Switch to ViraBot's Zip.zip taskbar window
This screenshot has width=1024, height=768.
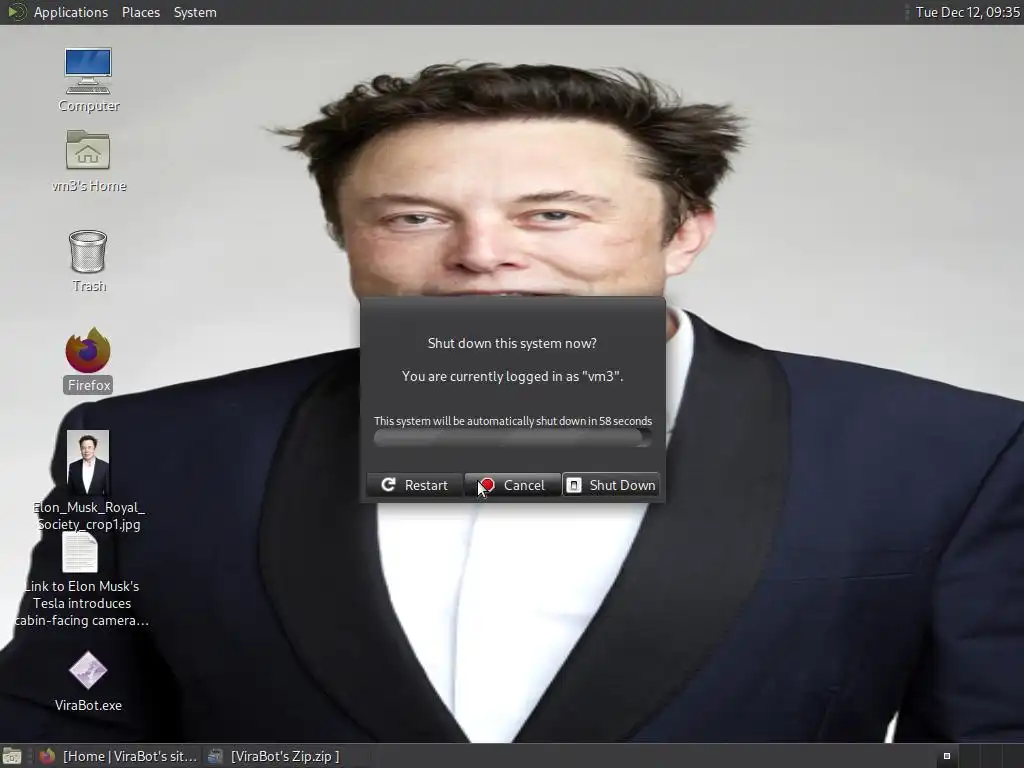[x=274, y=756]
